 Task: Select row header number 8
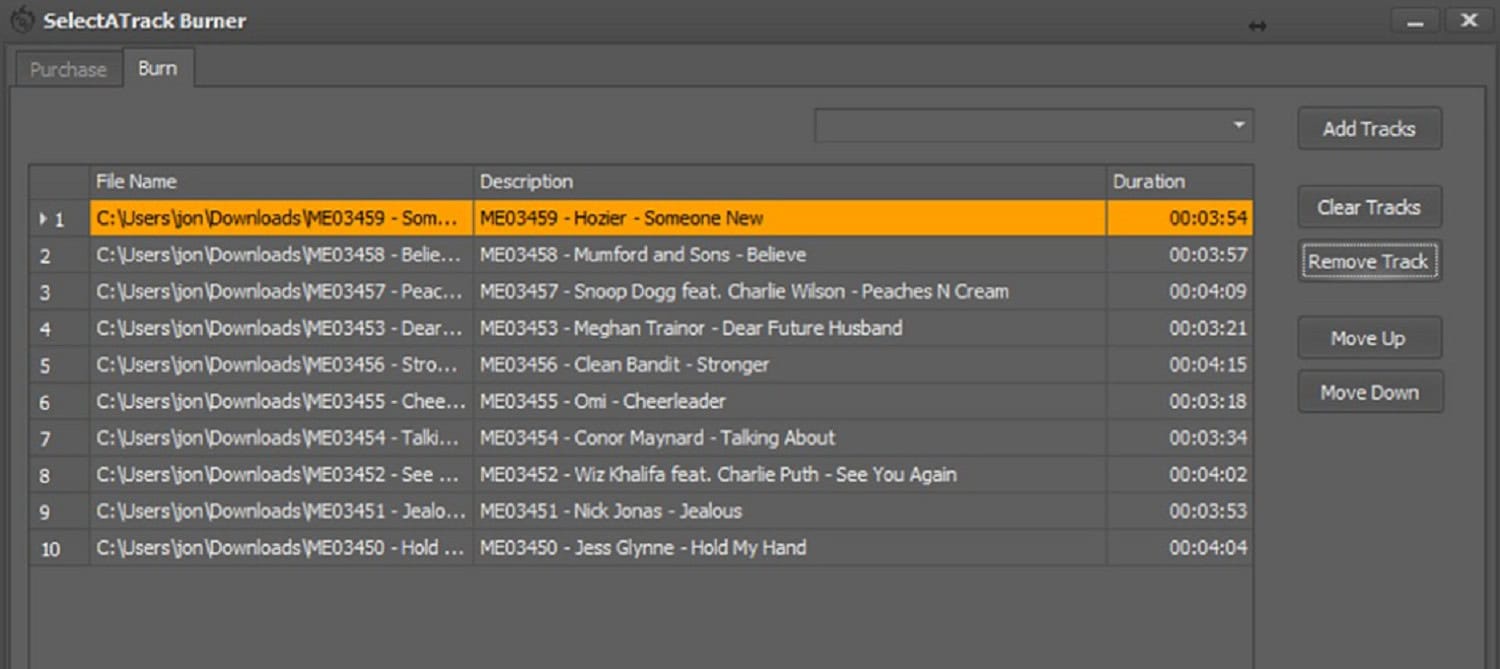(x=59, y=474)
